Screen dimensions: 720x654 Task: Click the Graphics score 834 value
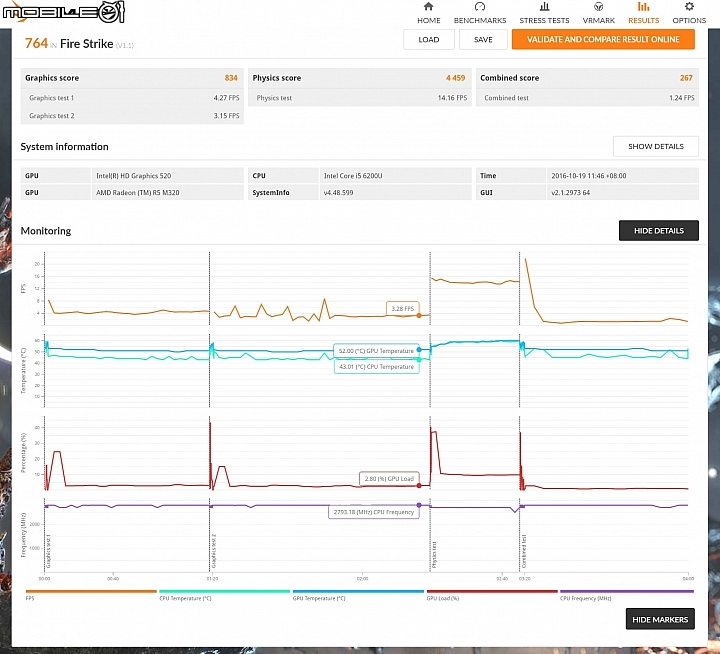pos(231,78)
